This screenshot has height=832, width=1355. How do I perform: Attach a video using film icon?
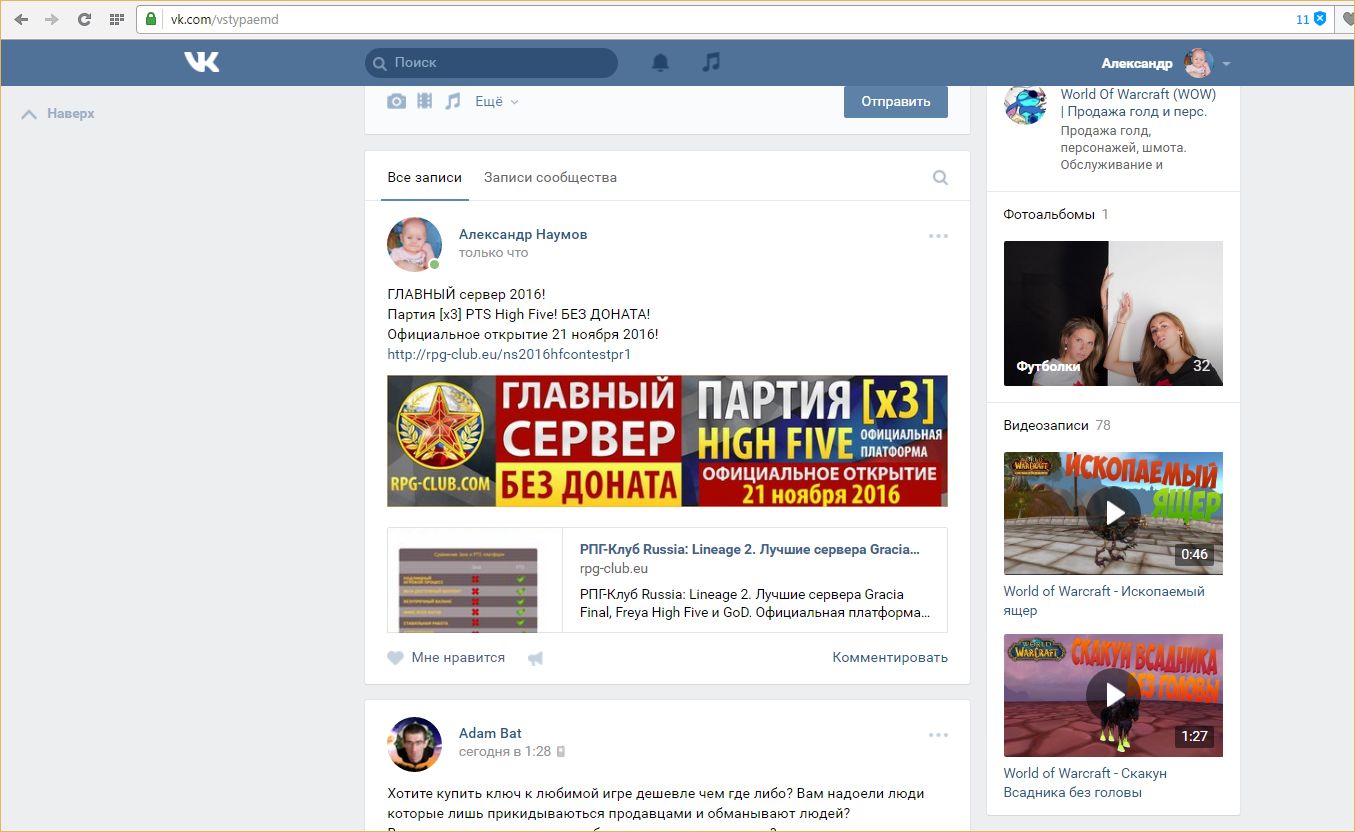click(x=425, y=101)
